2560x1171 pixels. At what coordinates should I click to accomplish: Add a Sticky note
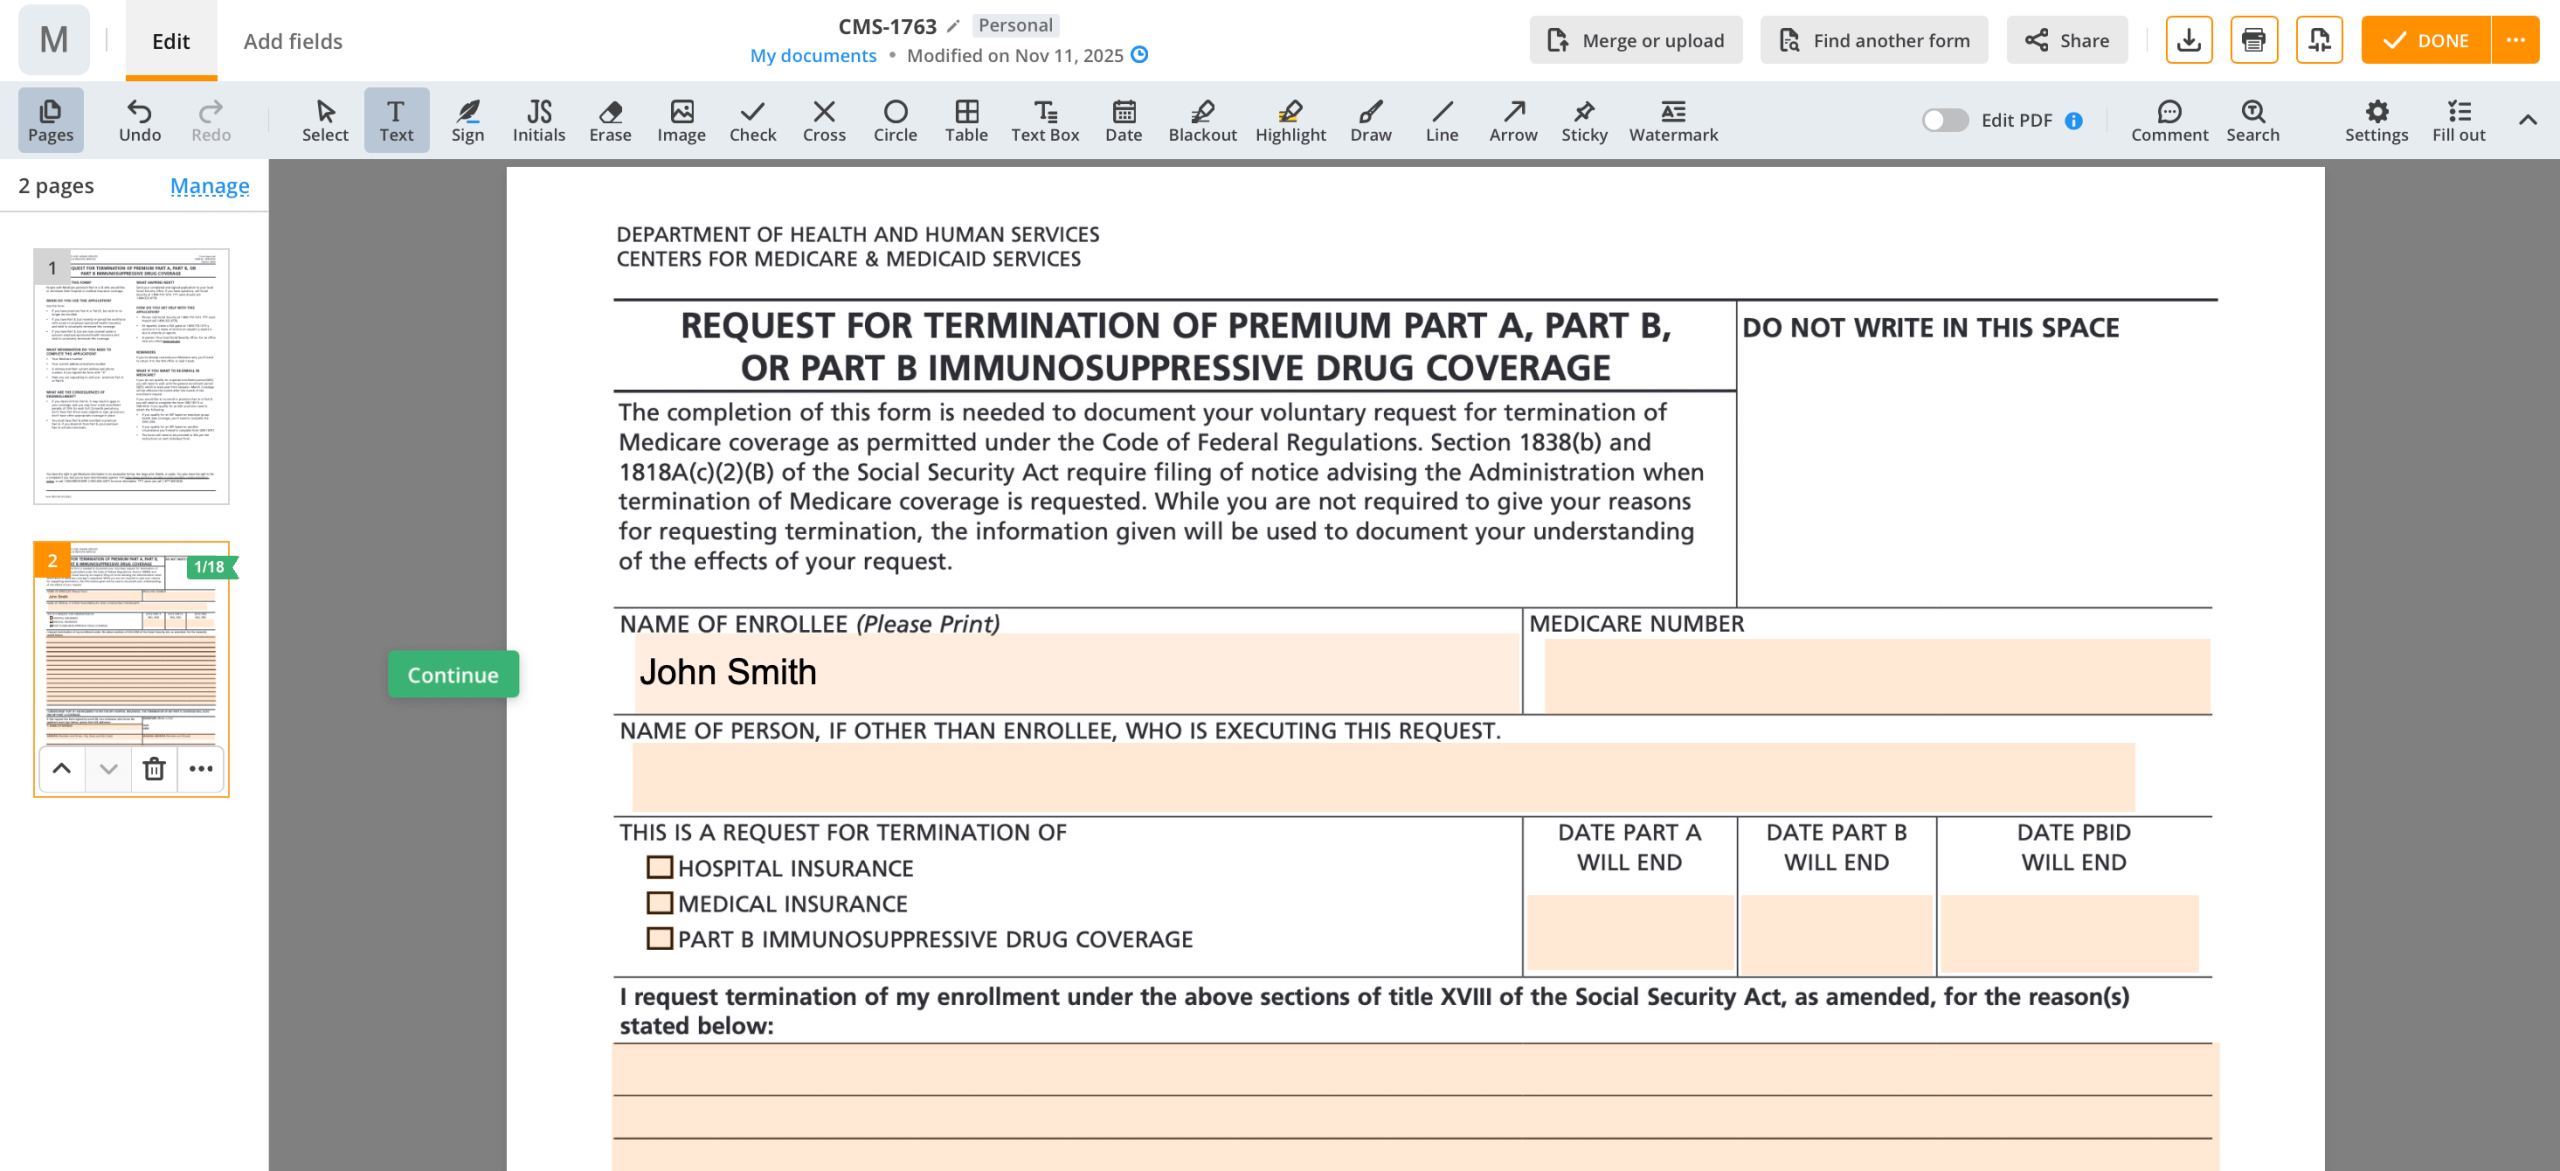click(1584, 120)
